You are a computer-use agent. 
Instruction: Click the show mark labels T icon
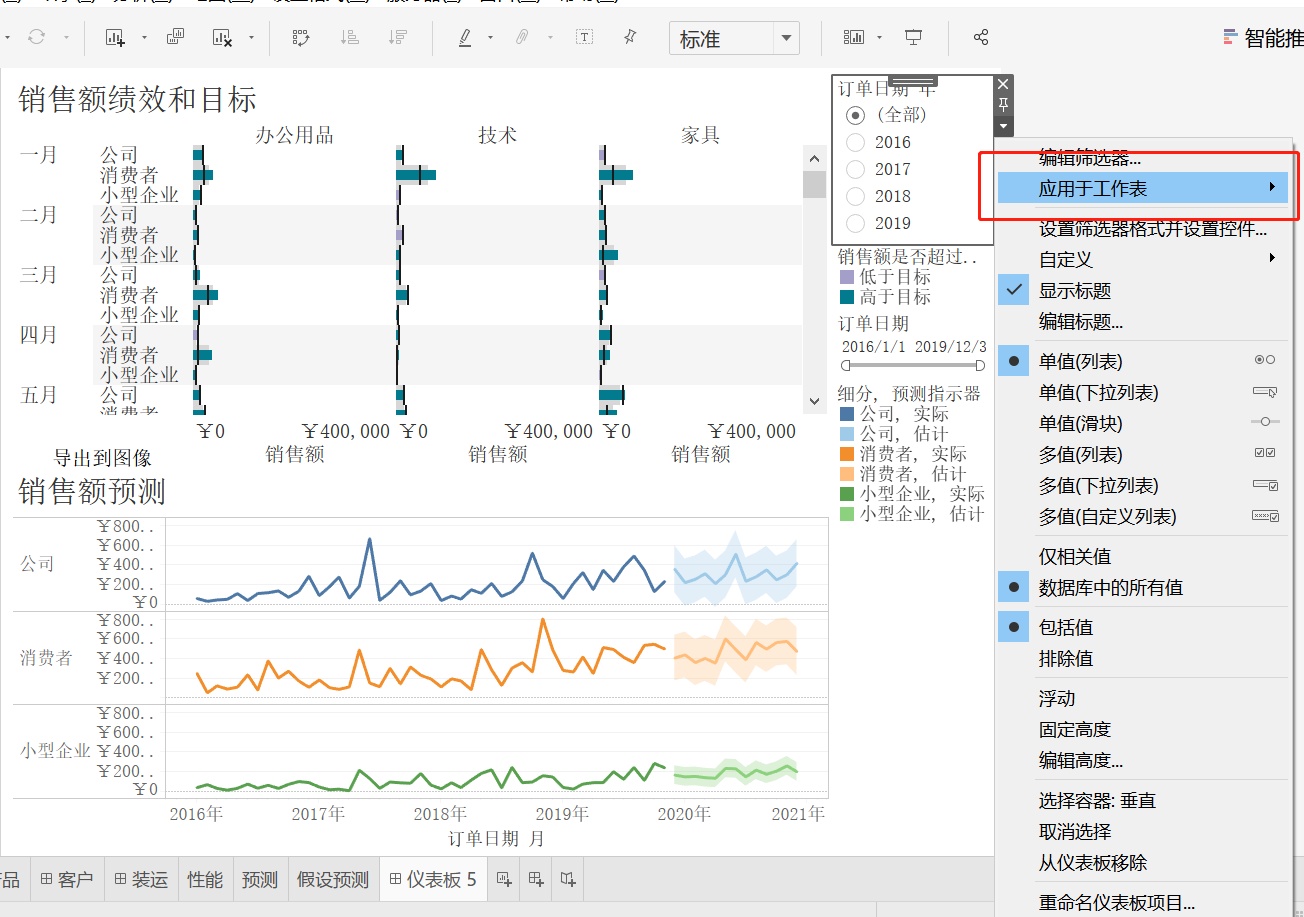click(x=584, y=38)
